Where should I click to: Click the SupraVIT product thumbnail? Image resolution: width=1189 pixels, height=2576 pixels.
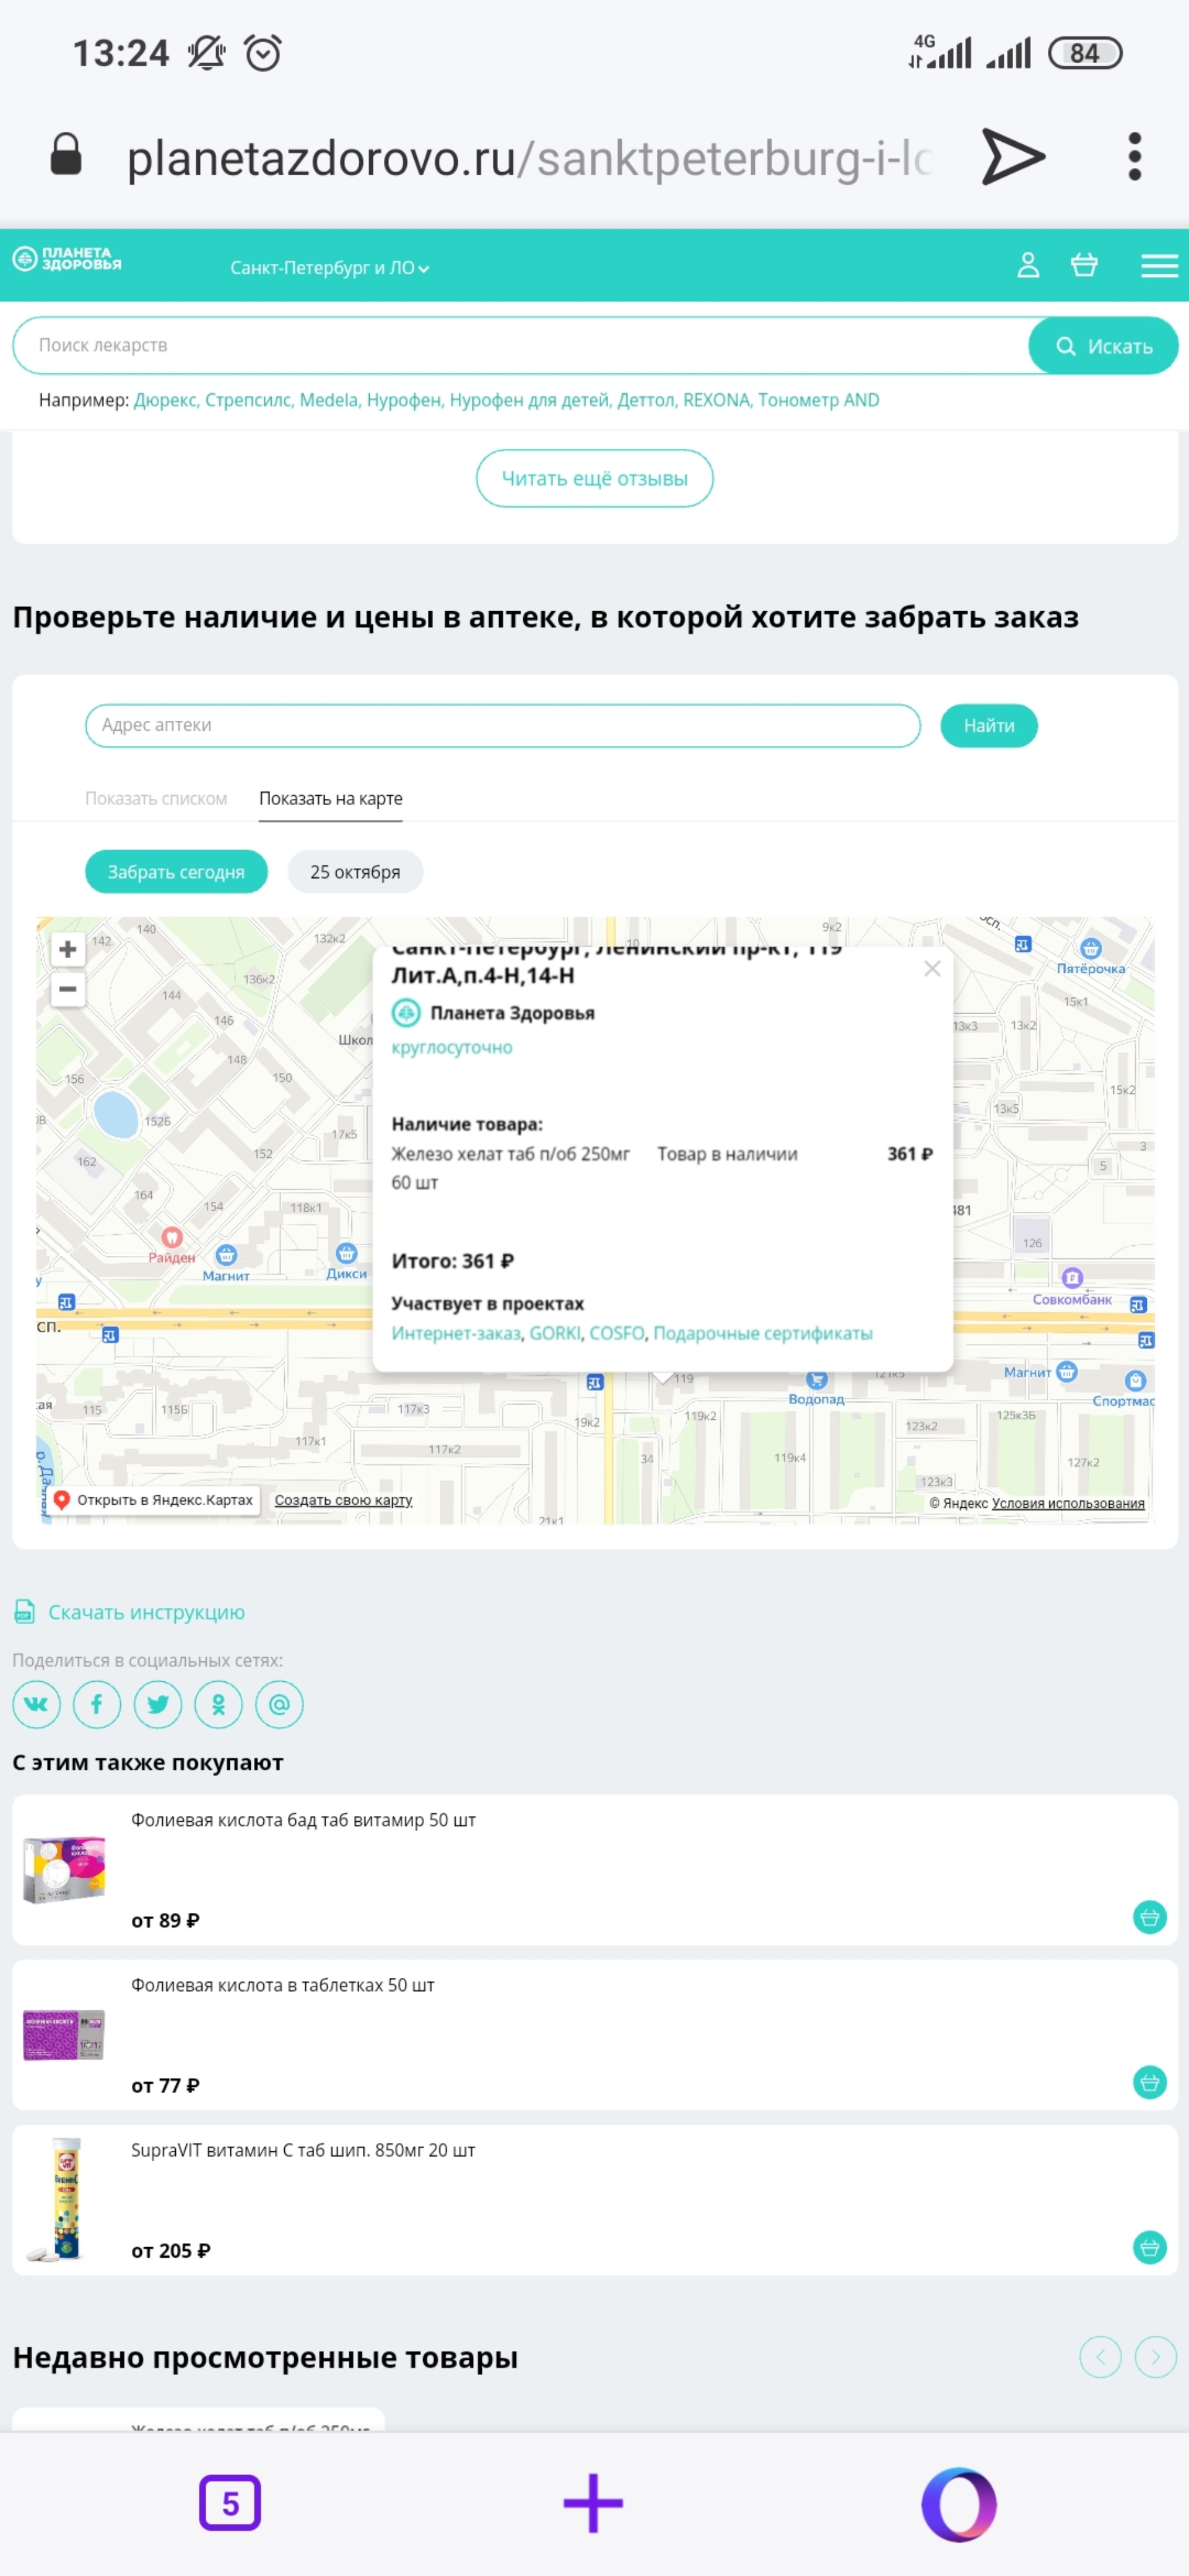(x=64, y=2199)
